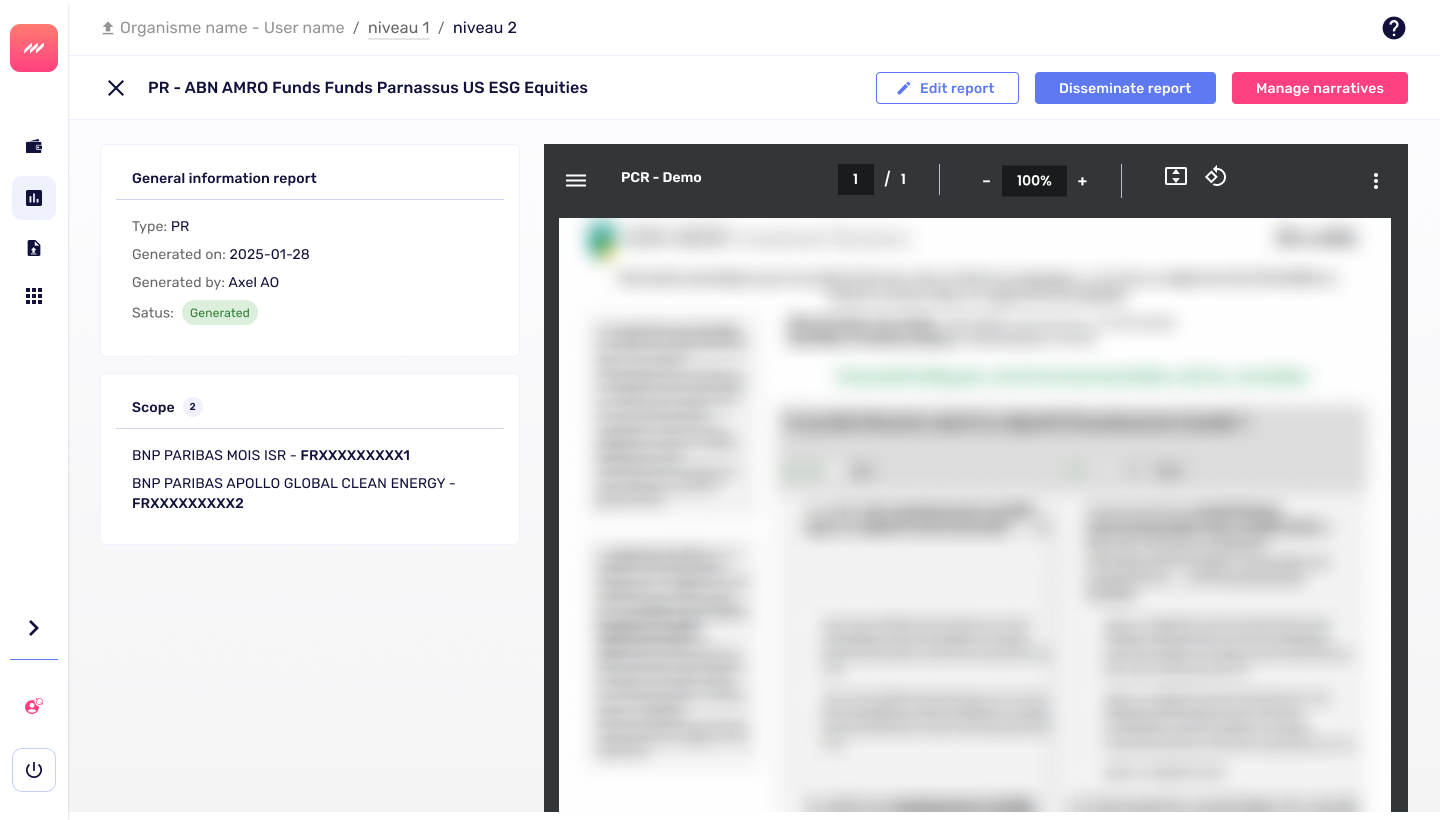Open the bar chart reports section
The width and height of the screenshot is (1440, 820).
pyautogui.click(x=34, y=198)
